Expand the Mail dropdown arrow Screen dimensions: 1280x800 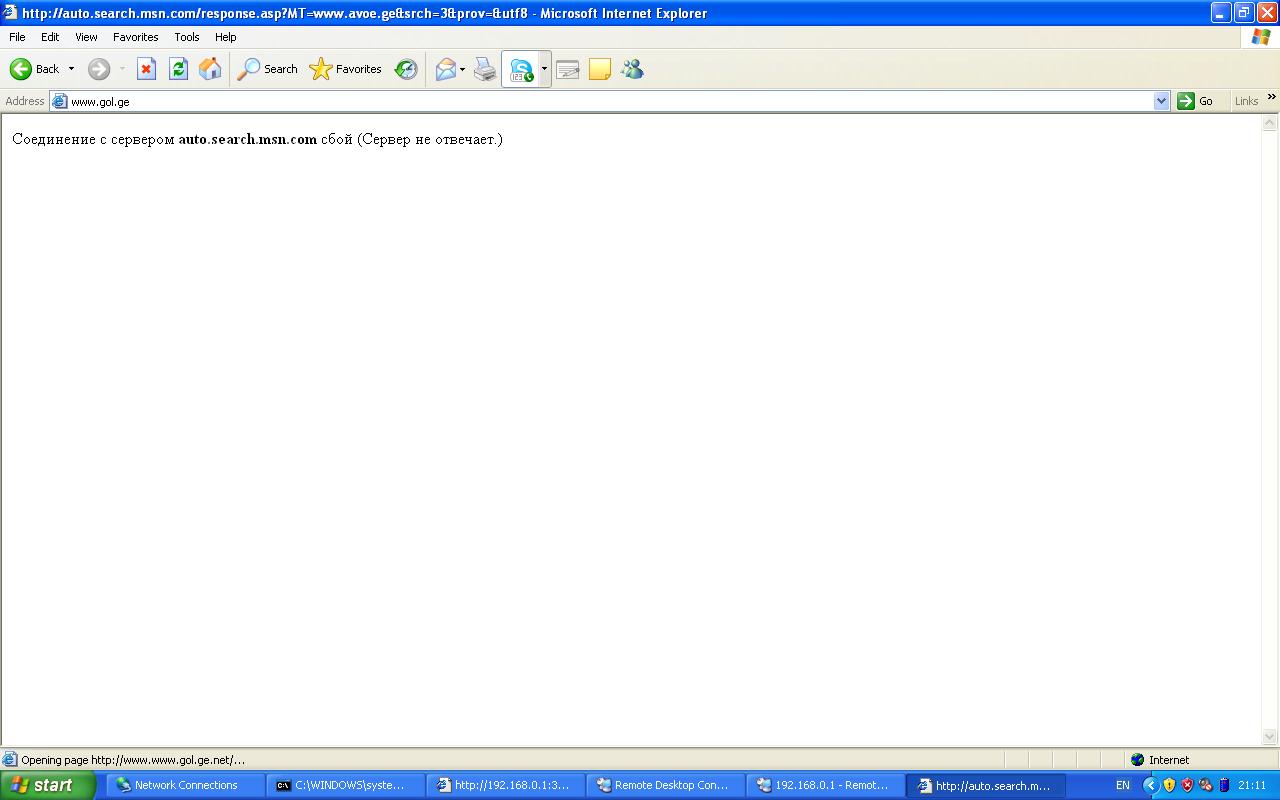click(x=462, y=69)
